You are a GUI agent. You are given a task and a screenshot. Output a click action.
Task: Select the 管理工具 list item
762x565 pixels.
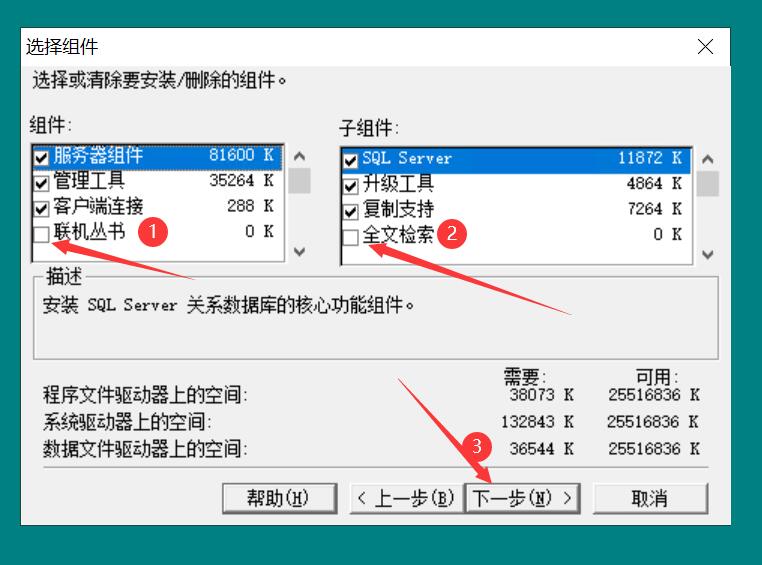158,181
